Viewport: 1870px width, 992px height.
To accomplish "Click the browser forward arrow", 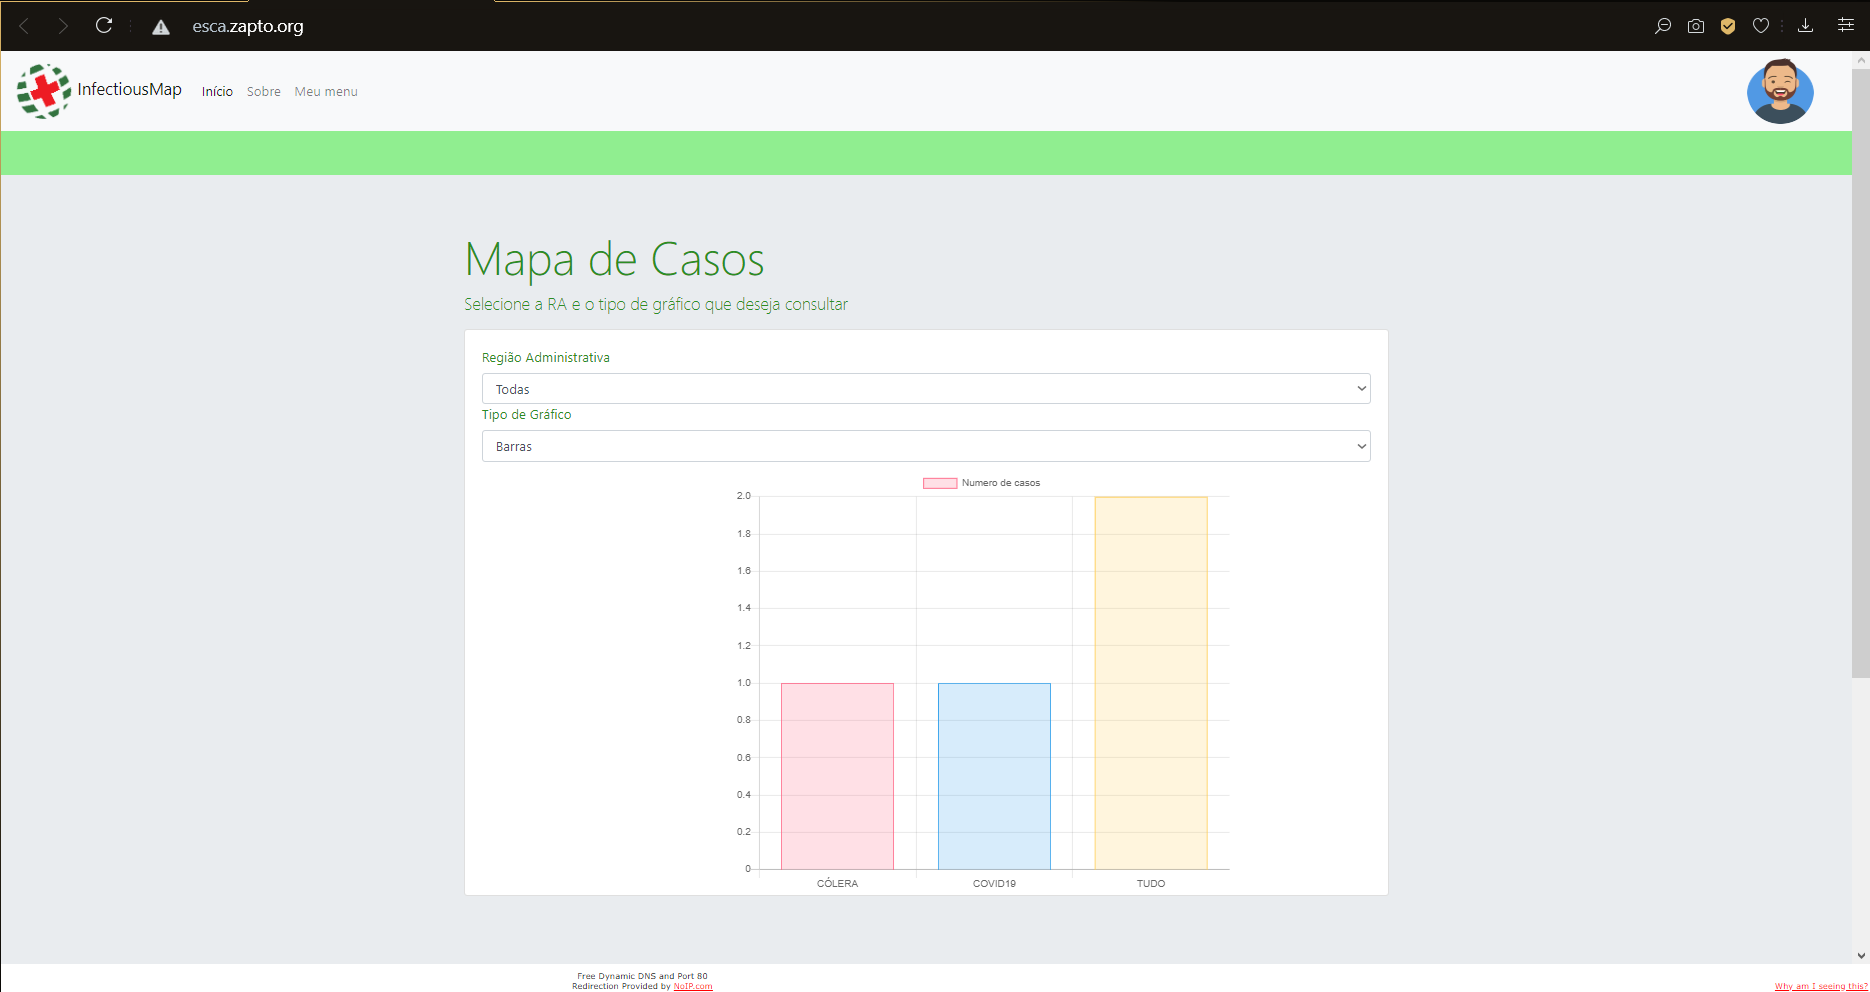I will tap(63, 26).
